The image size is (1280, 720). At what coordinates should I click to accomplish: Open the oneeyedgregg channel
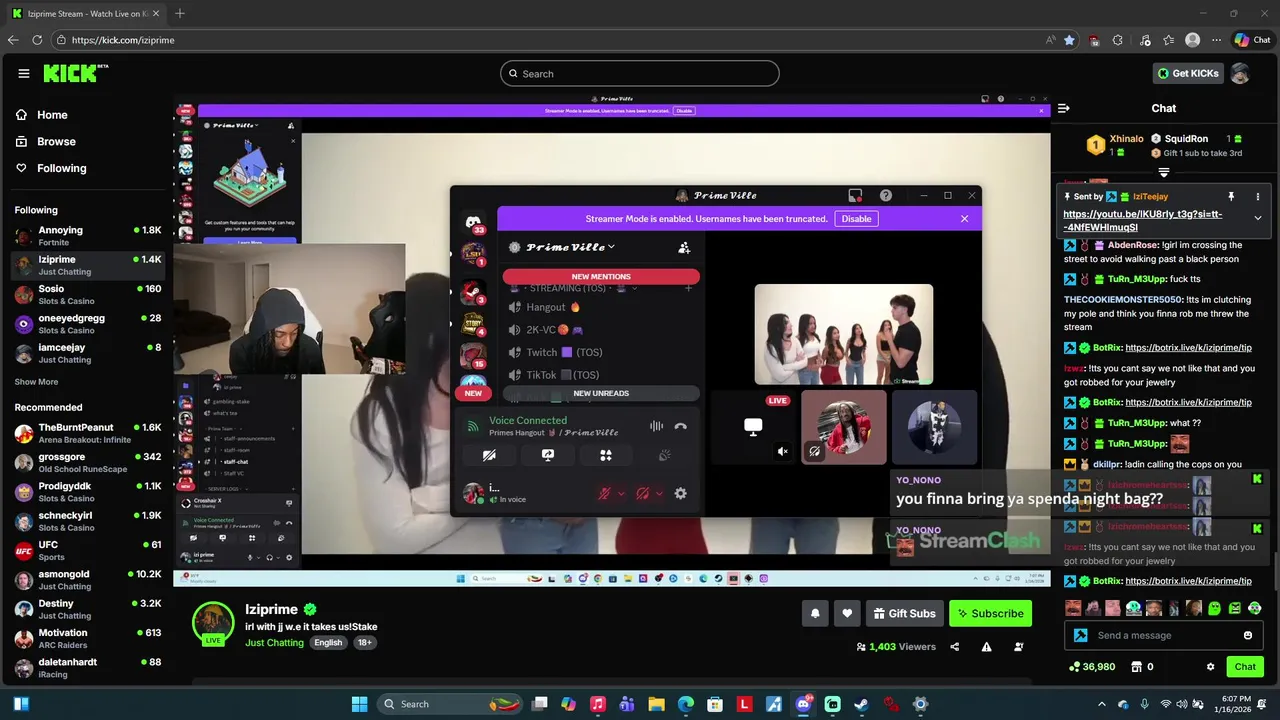[88, 324]
